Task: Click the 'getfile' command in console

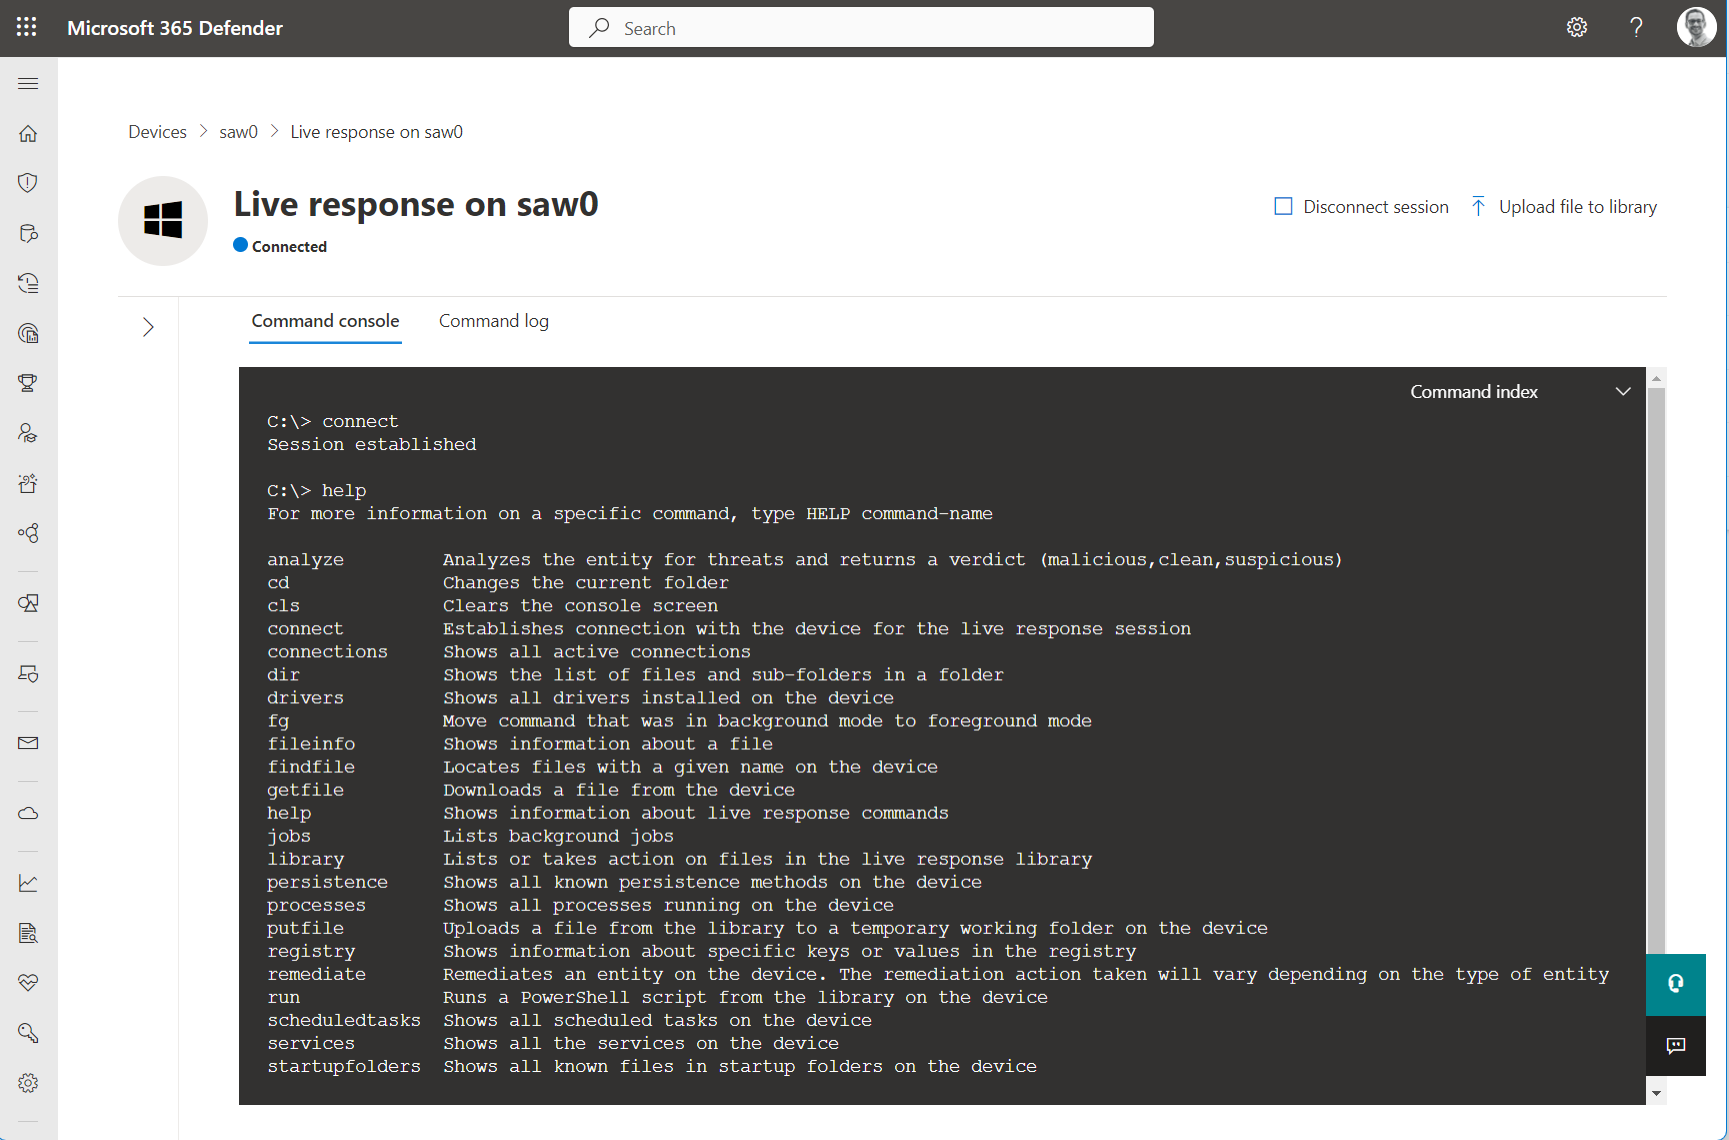Action: coord(305,790)
